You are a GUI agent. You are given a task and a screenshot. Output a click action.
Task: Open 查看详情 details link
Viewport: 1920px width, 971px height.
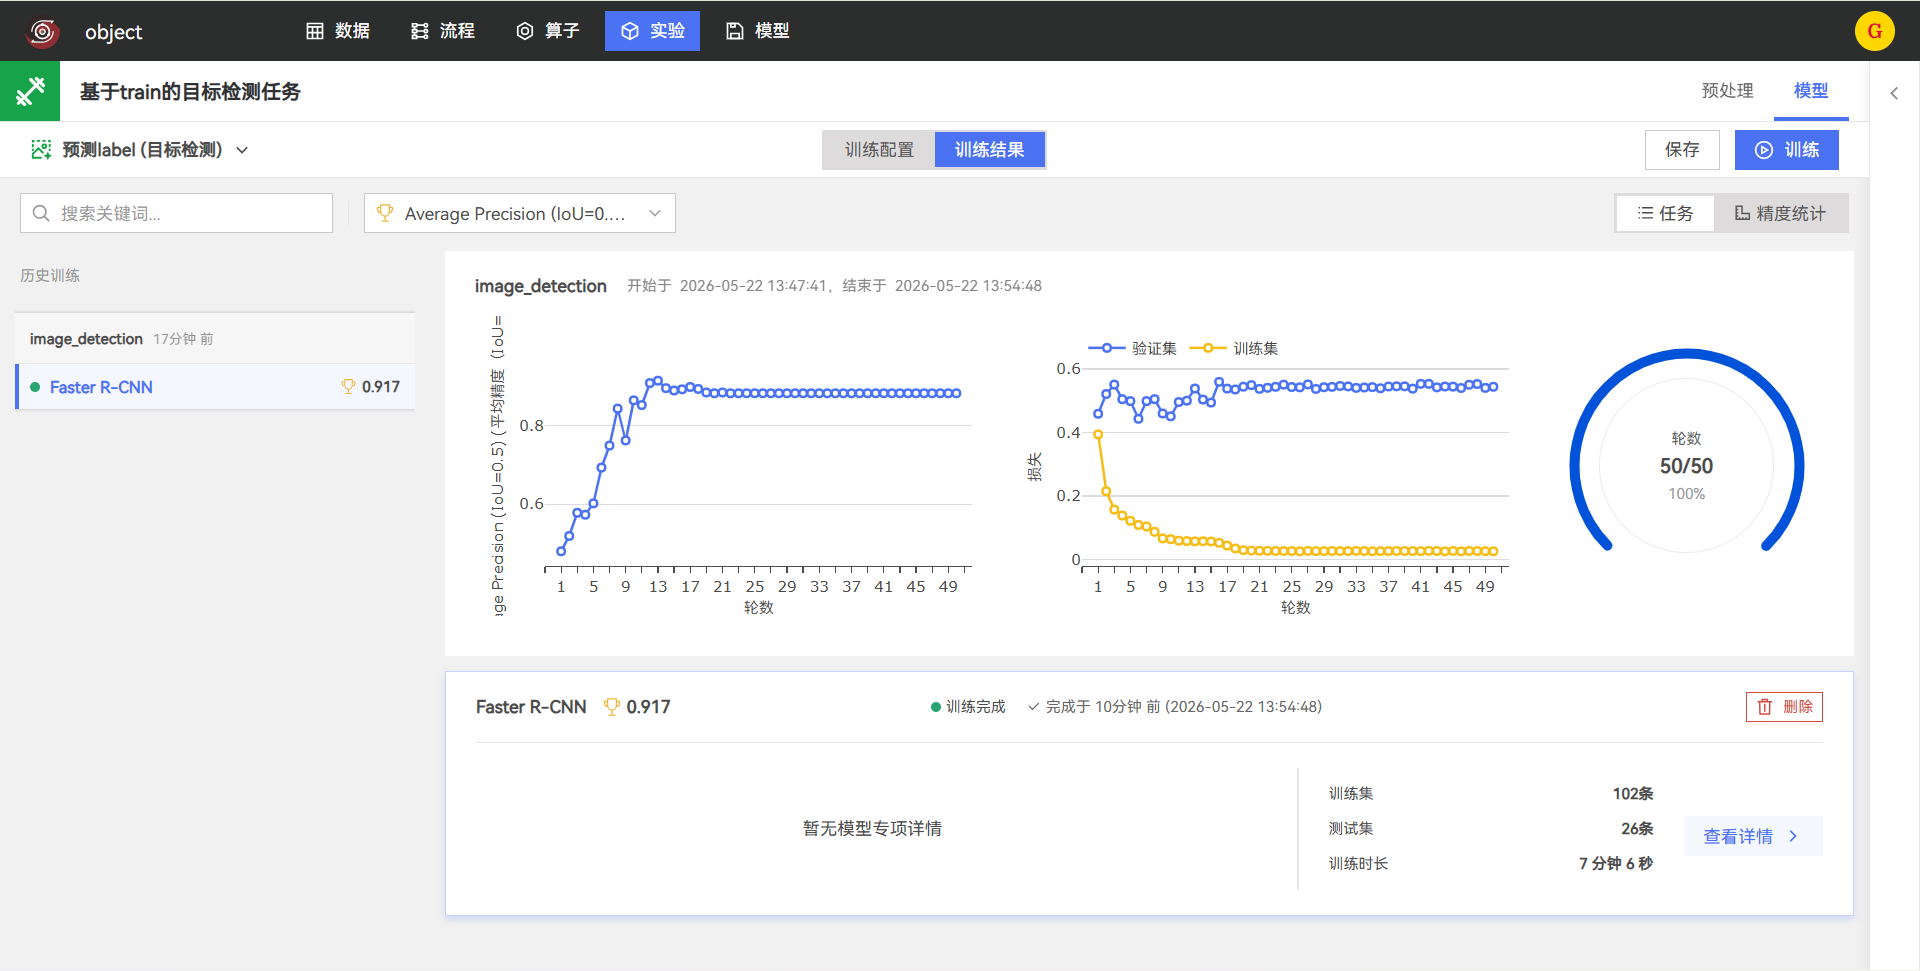coord(1752,836)
